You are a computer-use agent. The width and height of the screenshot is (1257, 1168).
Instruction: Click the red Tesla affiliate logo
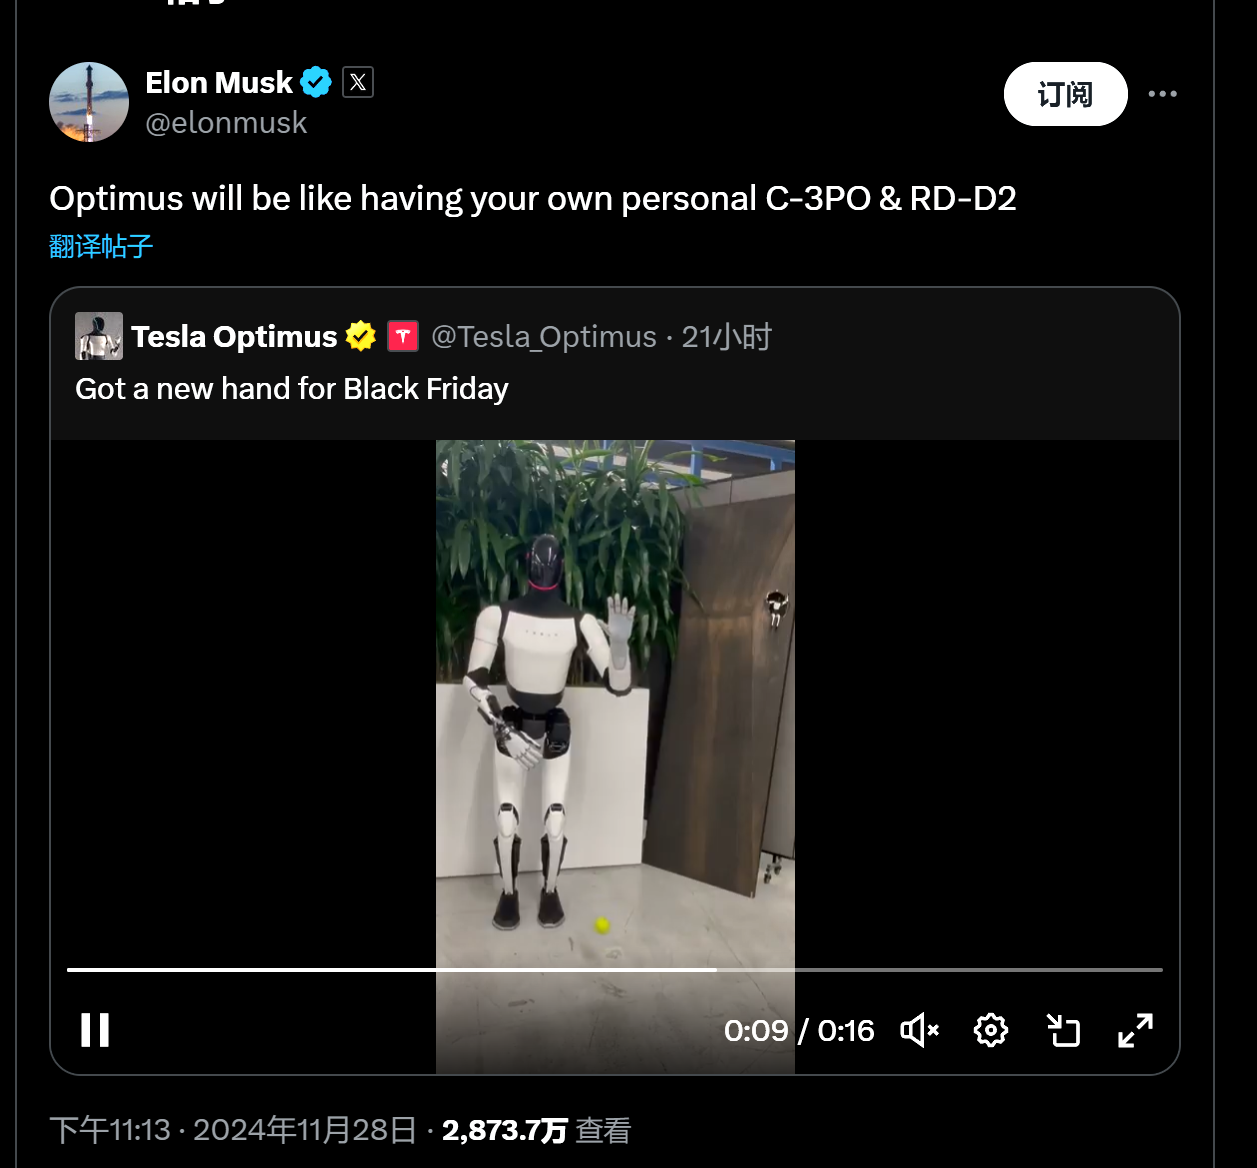403,336
